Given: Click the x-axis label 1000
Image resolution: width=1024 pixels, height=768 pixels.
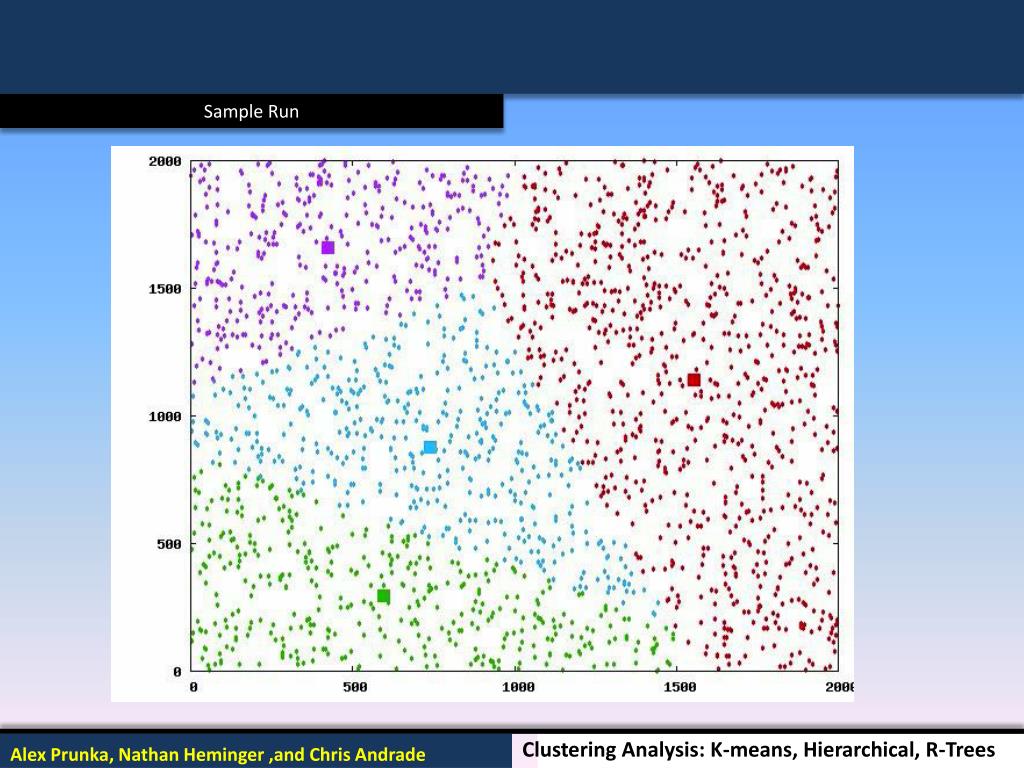Looking at the screenshot, I should point(518,687).
